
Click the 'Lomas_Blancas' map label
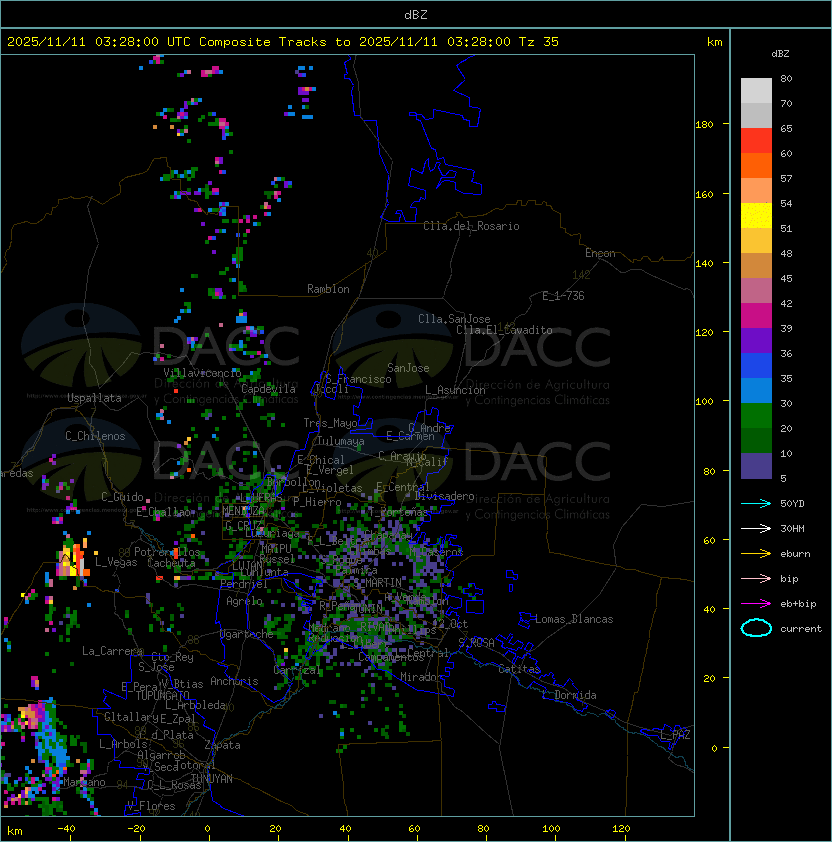[x=574, y=619]
